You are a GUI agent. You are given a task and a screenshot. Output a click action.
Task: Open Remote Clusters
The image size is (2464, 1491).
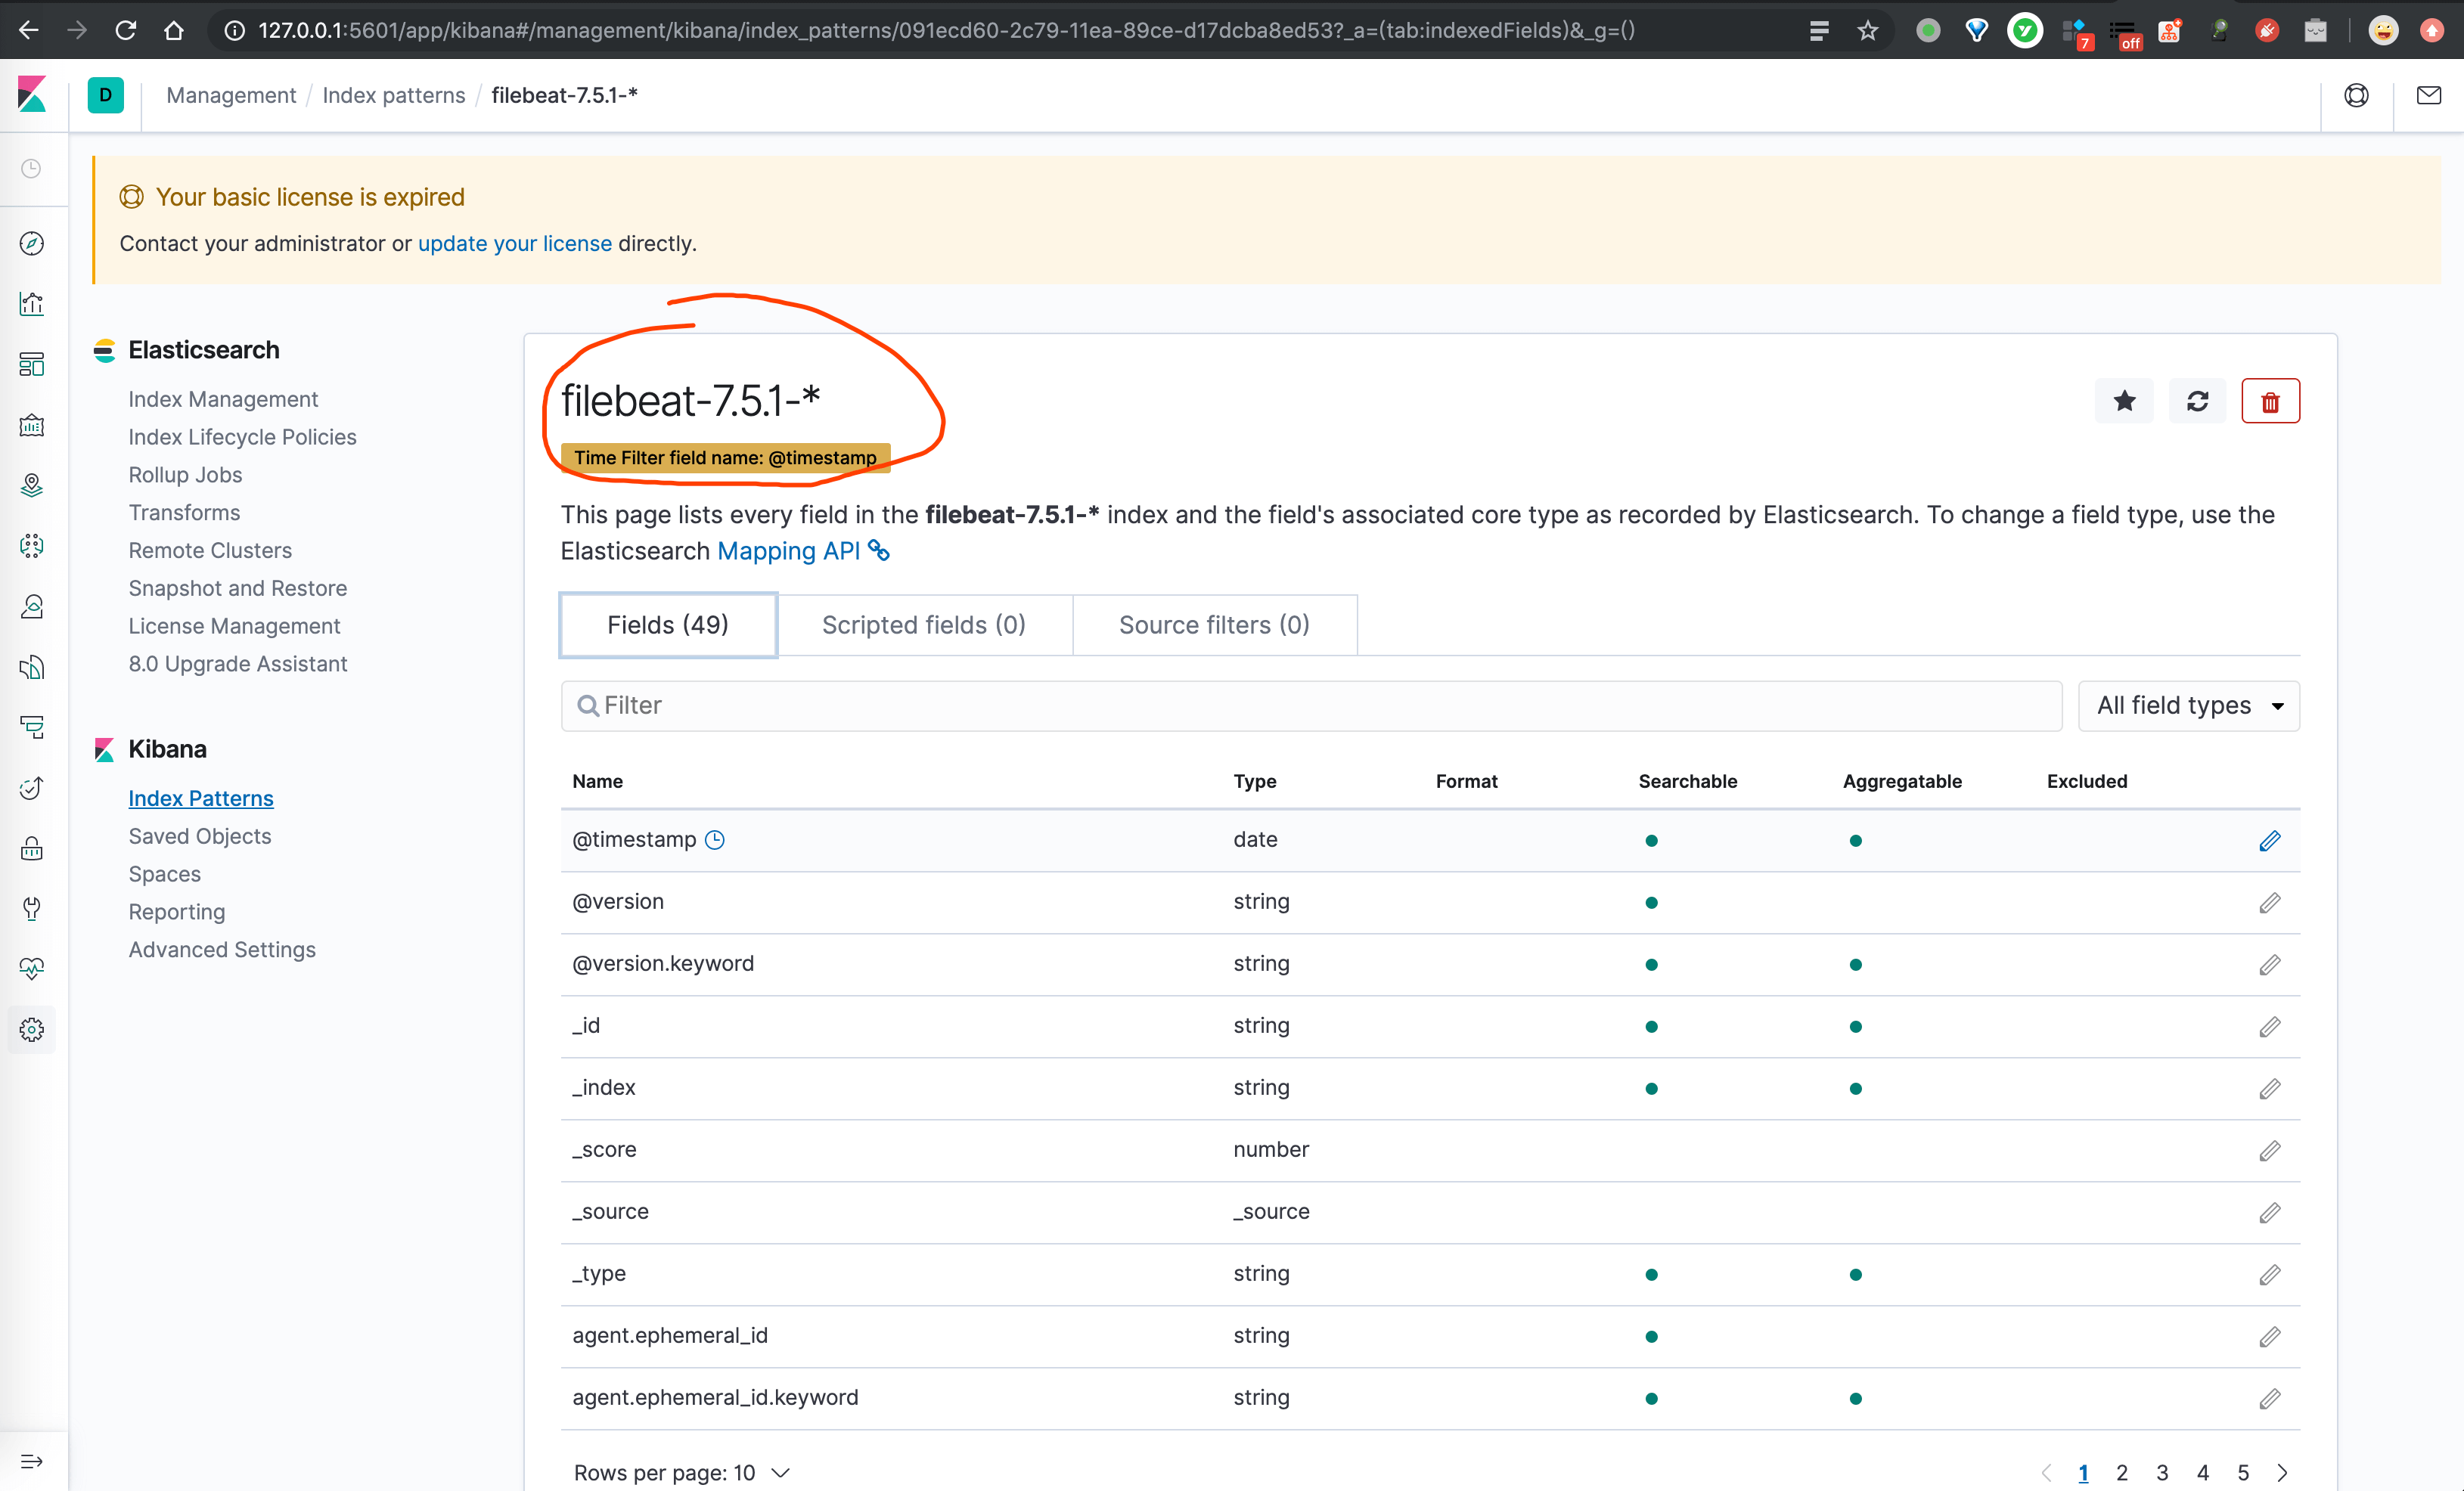pos(210,550)
